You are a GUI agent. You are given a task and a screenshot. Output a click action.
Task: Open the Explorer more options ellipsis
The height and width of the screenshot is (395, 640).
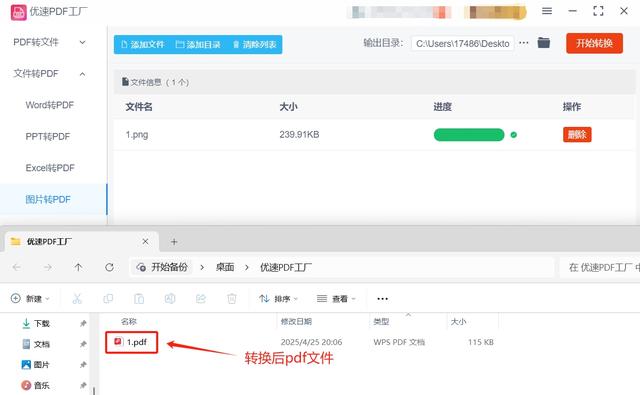(382, 299)
